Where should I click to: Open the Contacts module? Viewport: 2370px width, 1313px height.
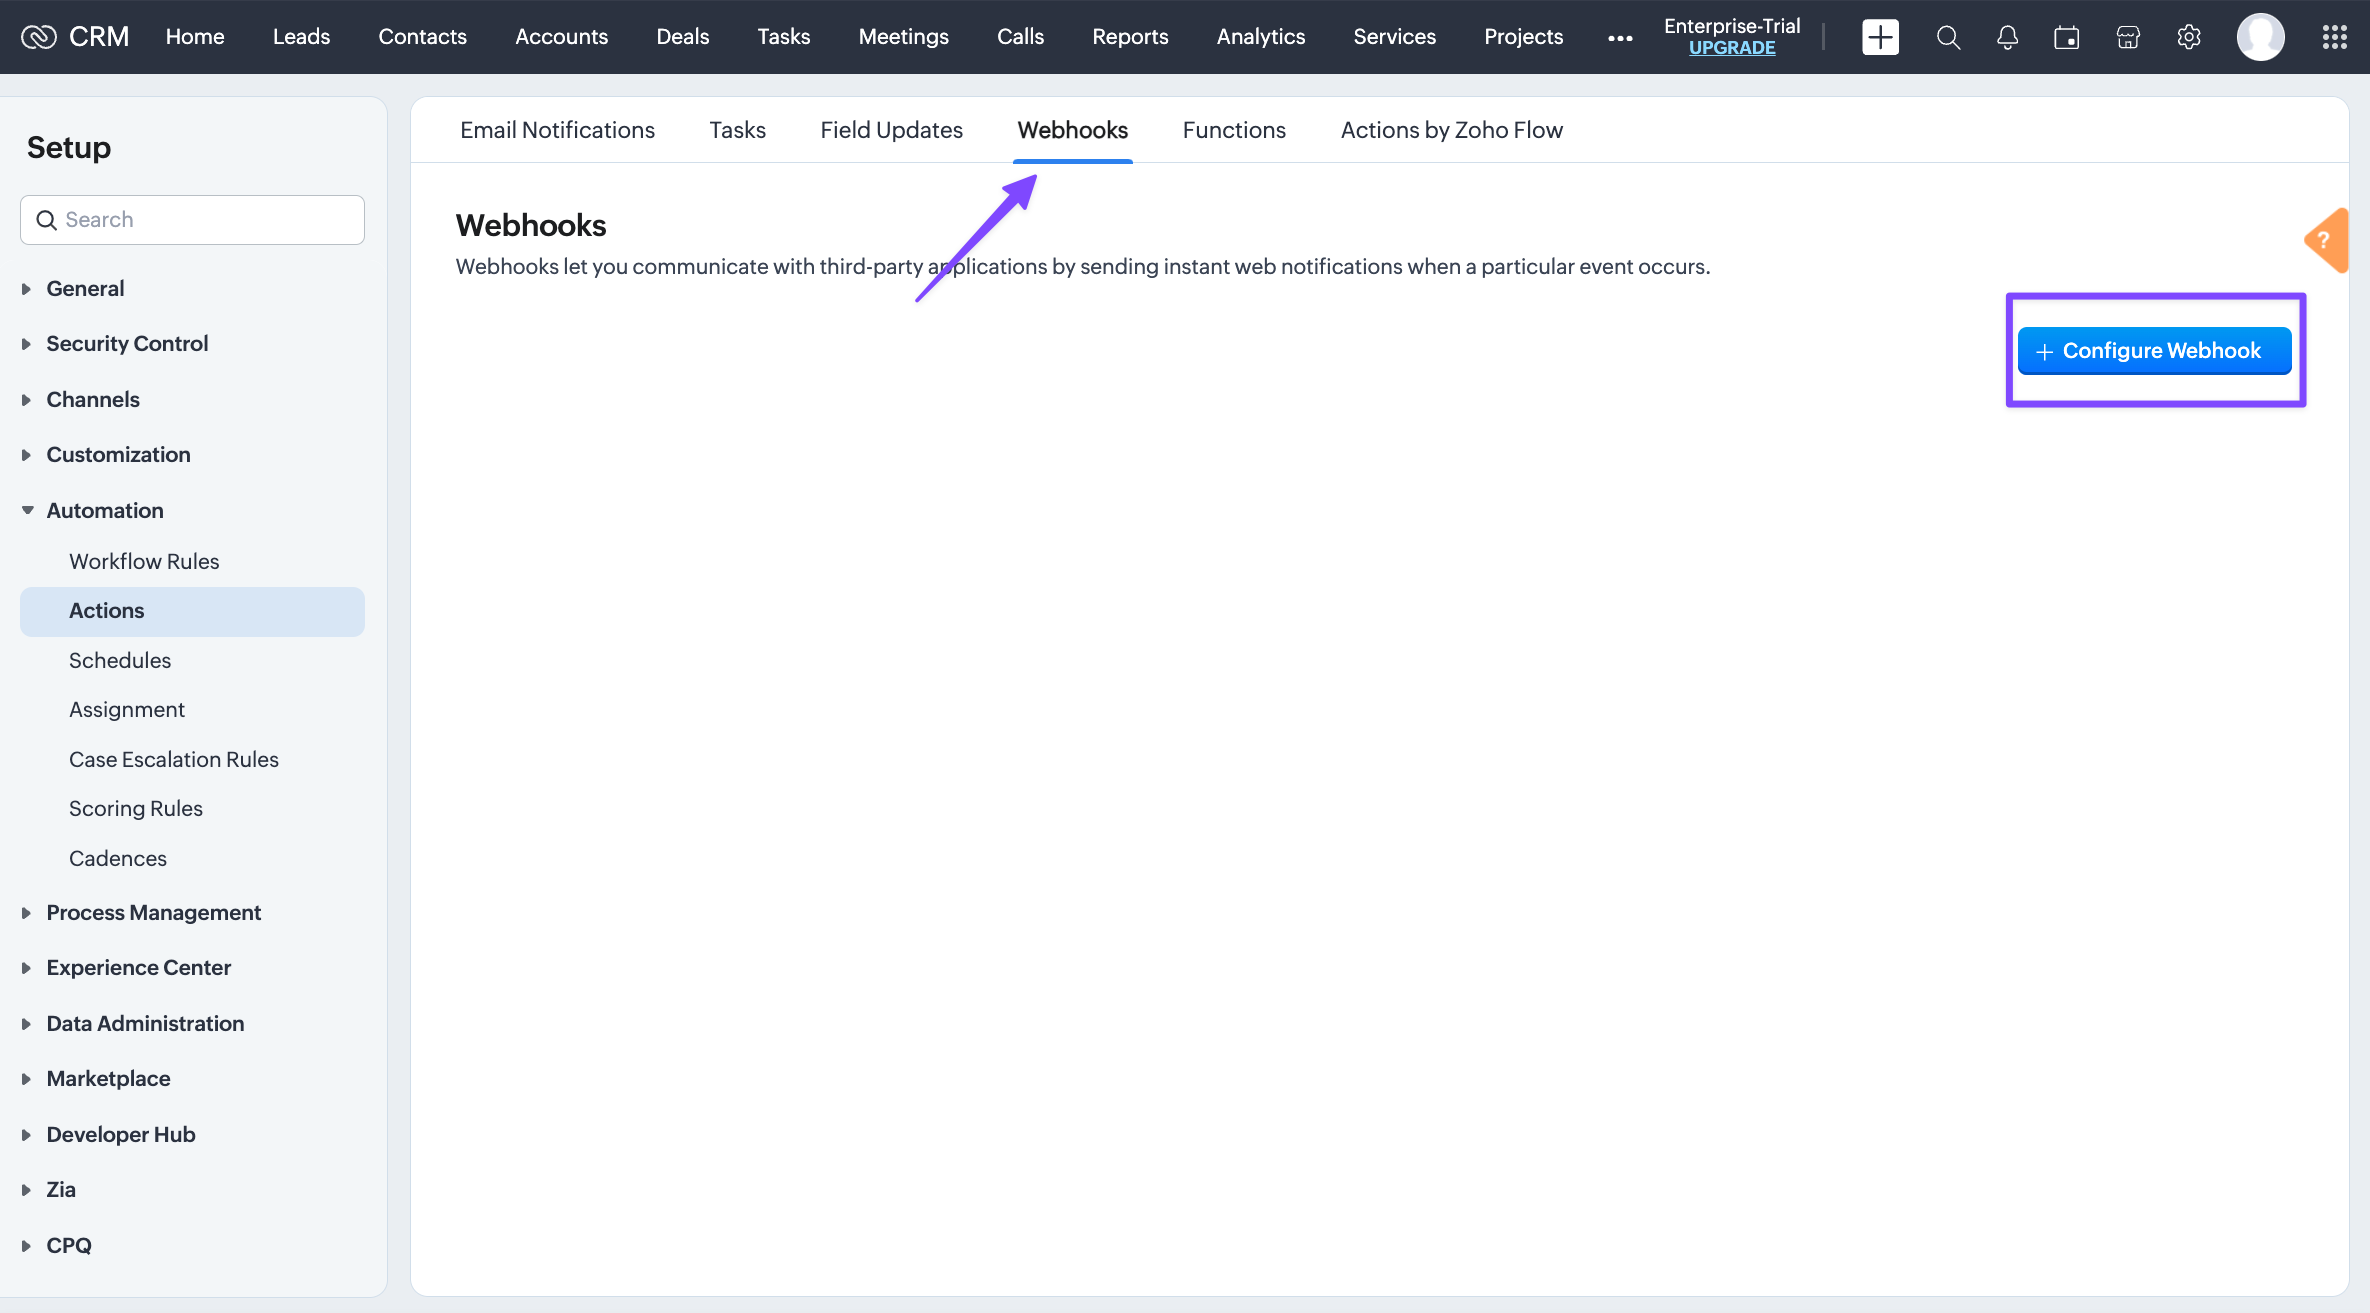pos(422,37)
